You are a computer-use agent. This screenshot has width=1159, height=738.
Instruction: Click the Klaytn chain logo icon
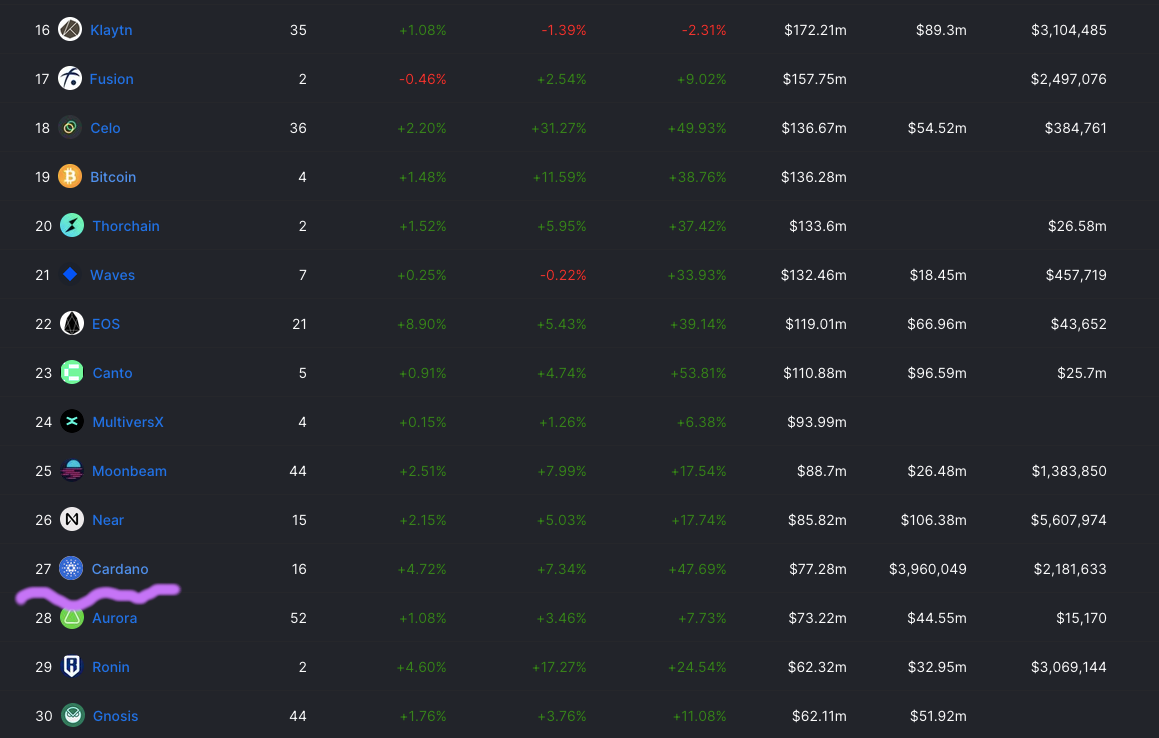tap(70, 30)
